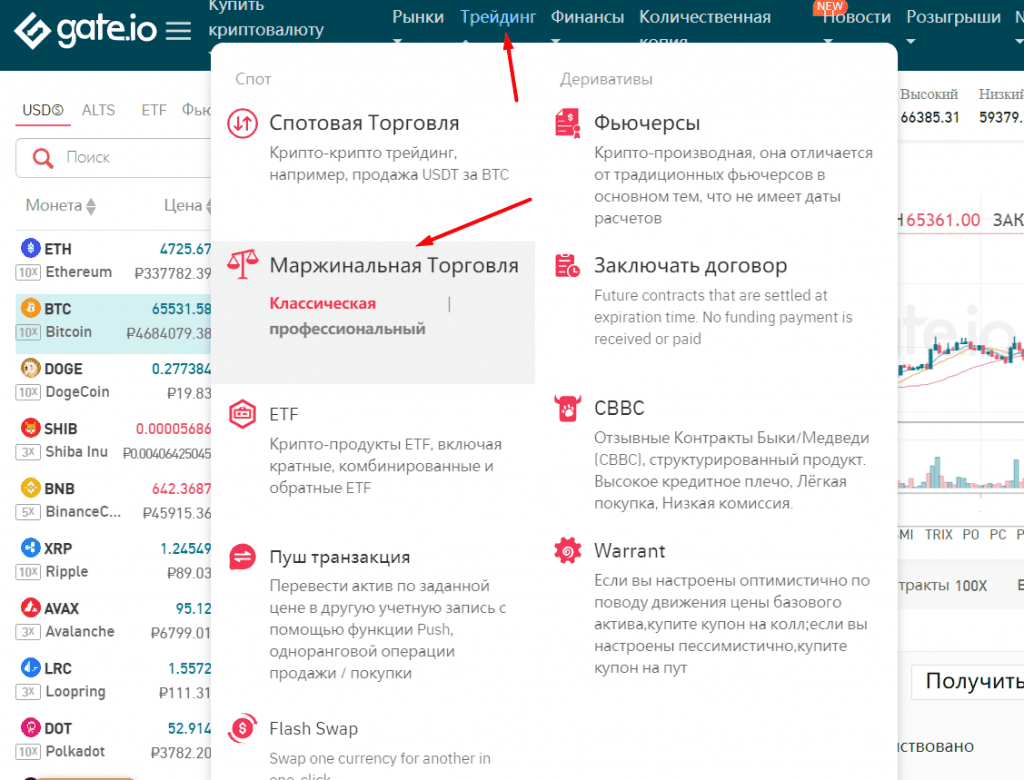Switch to the ETF market tab

[154, 110]
